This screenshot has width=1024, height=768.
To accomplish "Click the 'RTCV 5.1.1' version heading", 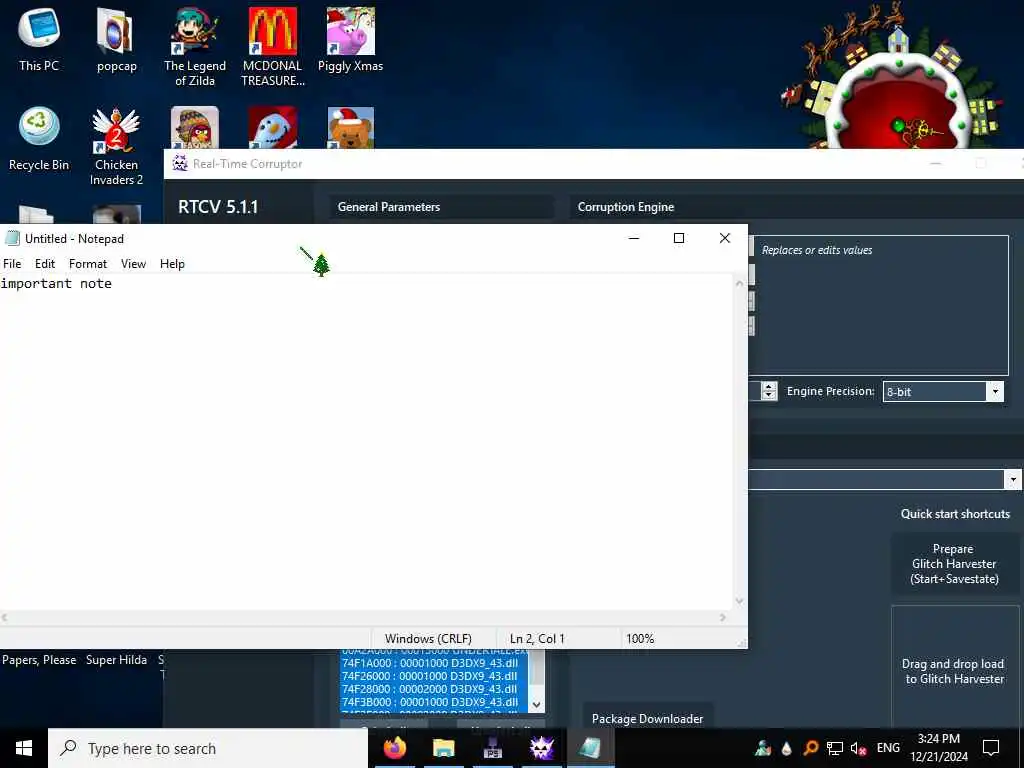I will coord(218,207).
